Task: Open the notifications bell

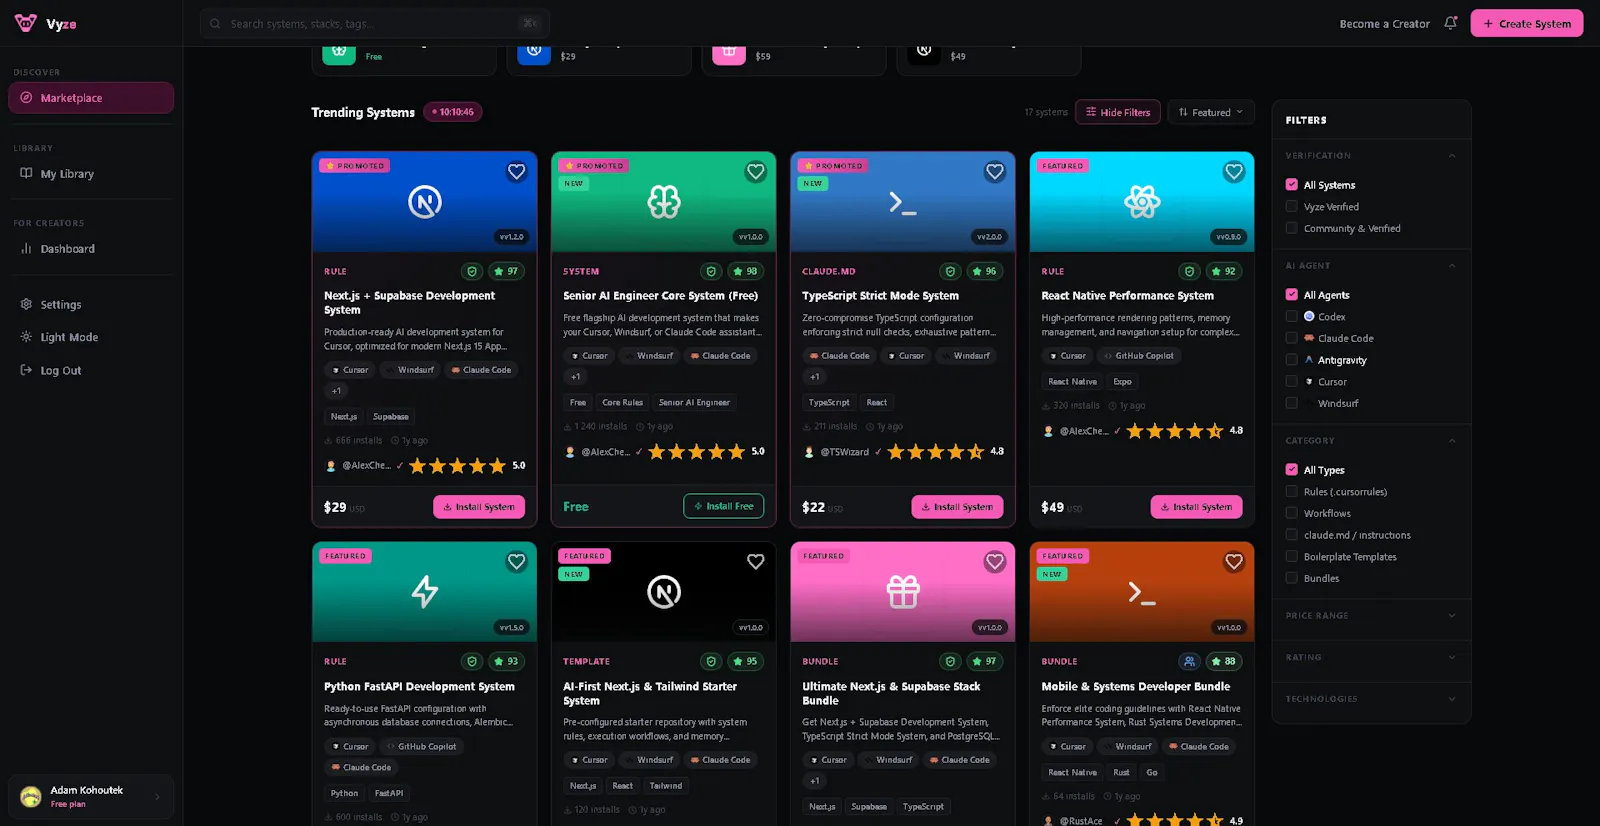Action: [1450, 23]
